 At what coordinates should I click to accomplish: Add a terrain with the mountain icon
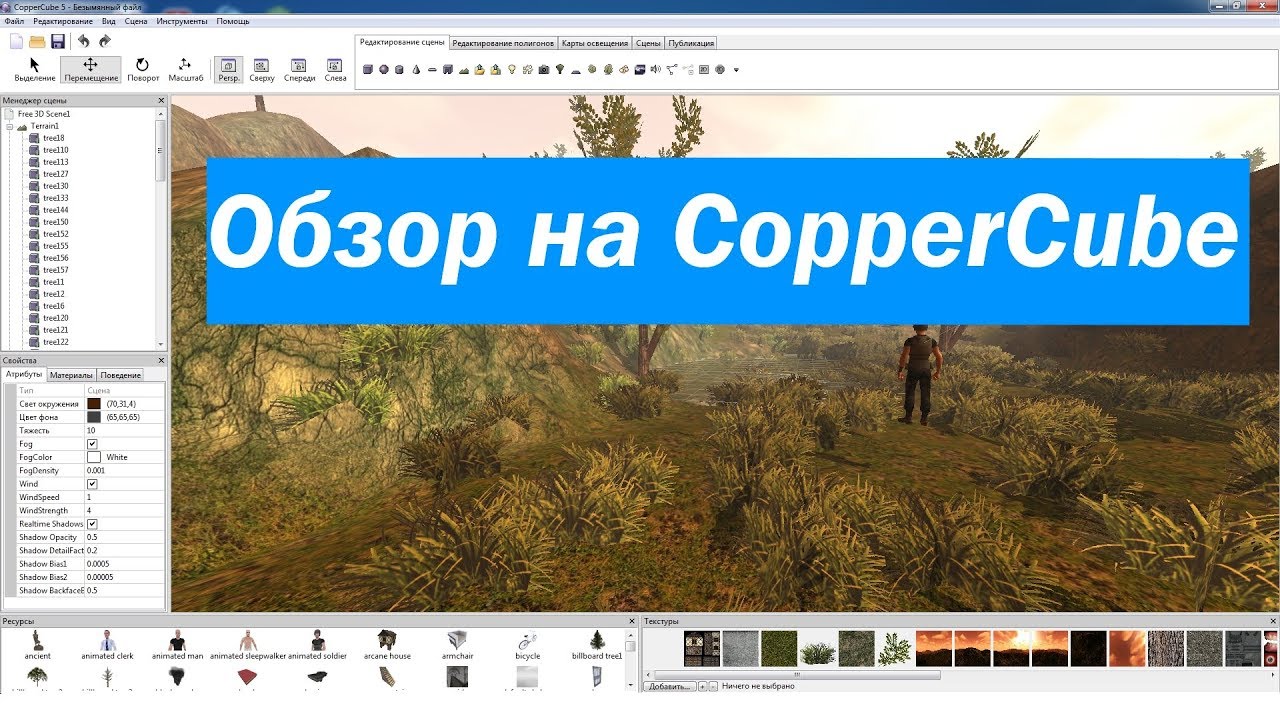[464, 69]
